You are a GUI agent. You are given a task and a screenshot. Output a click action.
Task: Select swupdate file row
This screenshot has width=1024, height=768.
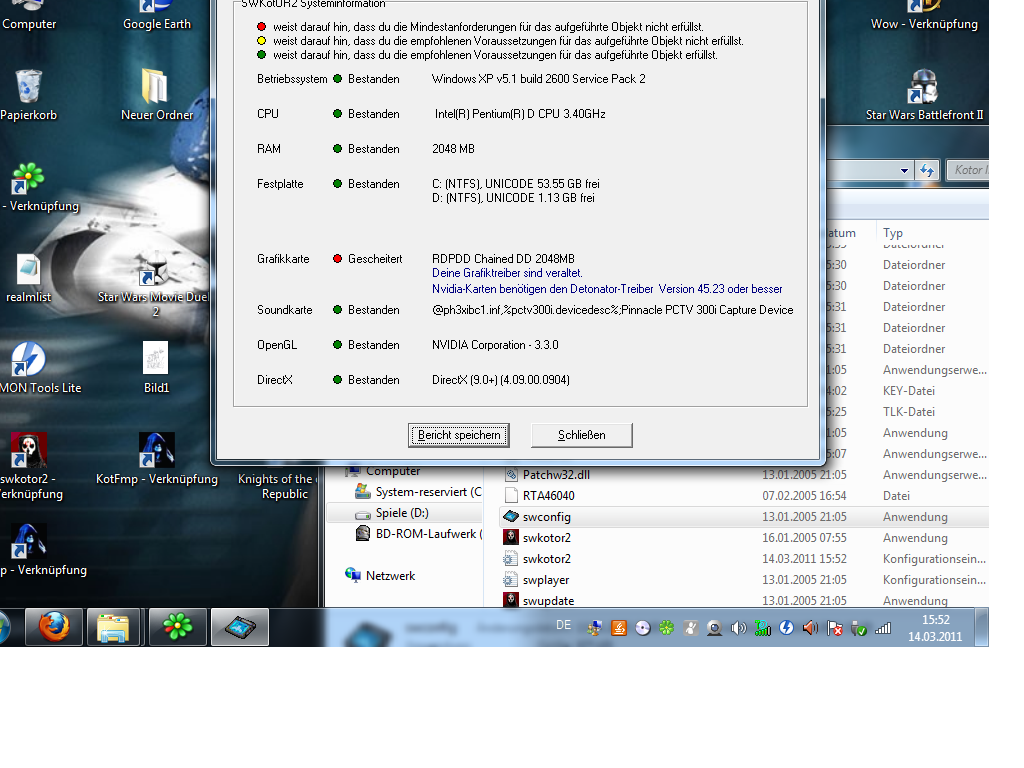click(x=744, y=600)
